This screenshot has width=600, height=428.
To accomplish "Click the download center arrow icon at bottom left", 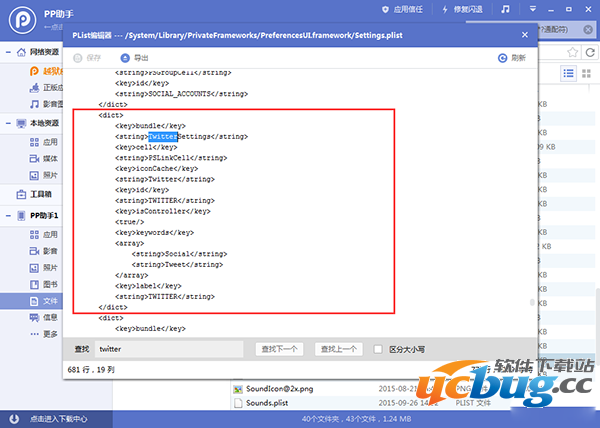I will [14, 418].
